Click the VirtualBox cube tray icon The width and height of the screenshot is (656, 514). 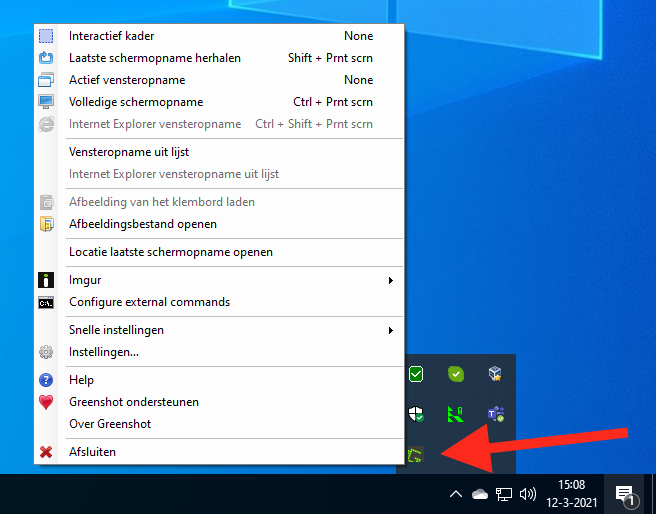494,374
